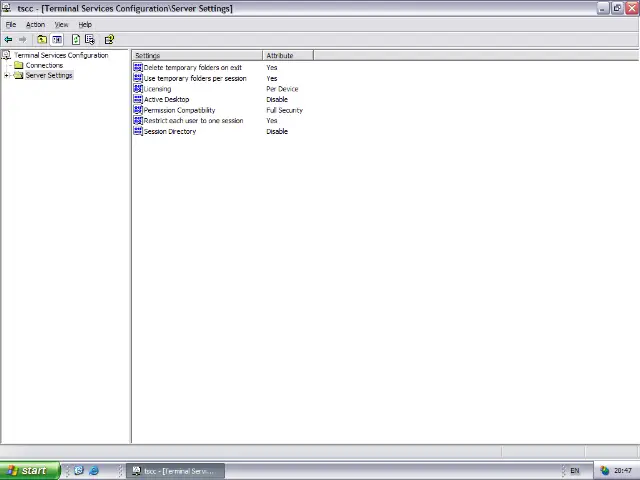
Task: Open the Windows start button
Action: tap(30, 471)
